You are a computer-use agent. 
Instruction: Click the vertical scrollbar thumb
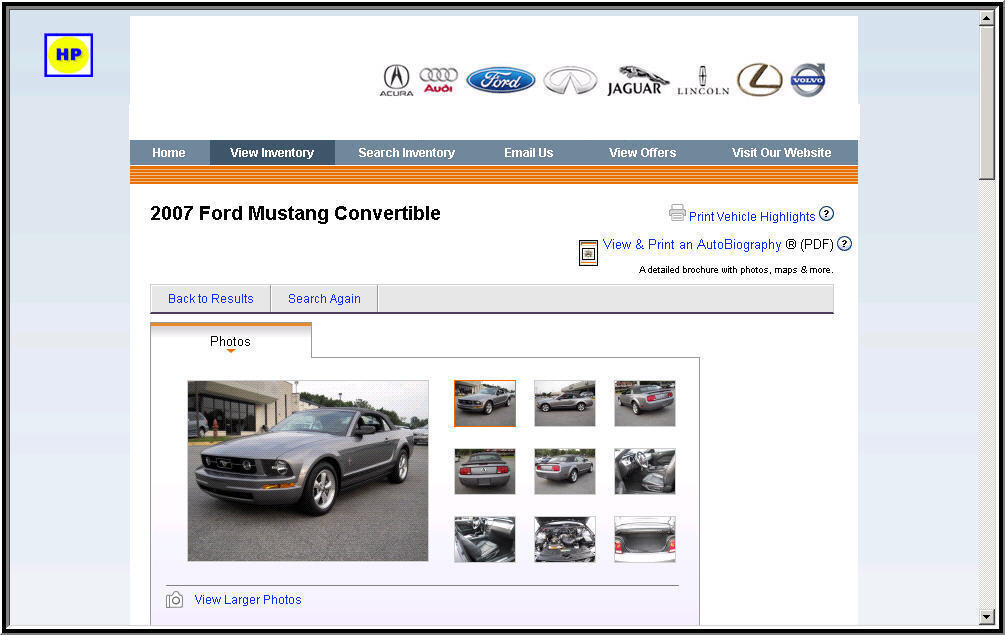coord(986,103)
